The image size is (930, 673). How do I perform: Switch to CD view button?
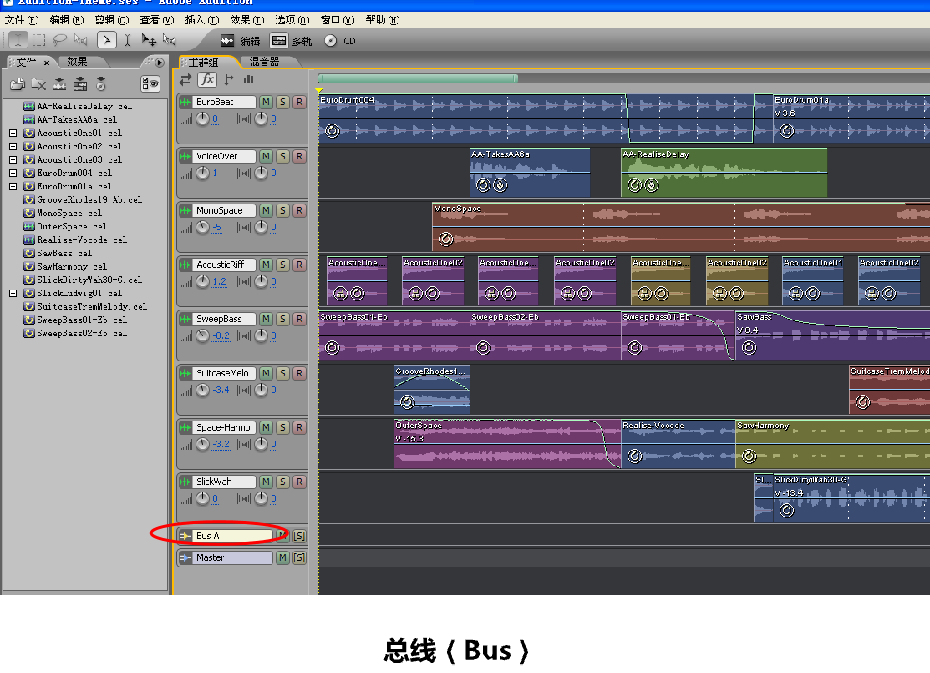tap(340, 41)
